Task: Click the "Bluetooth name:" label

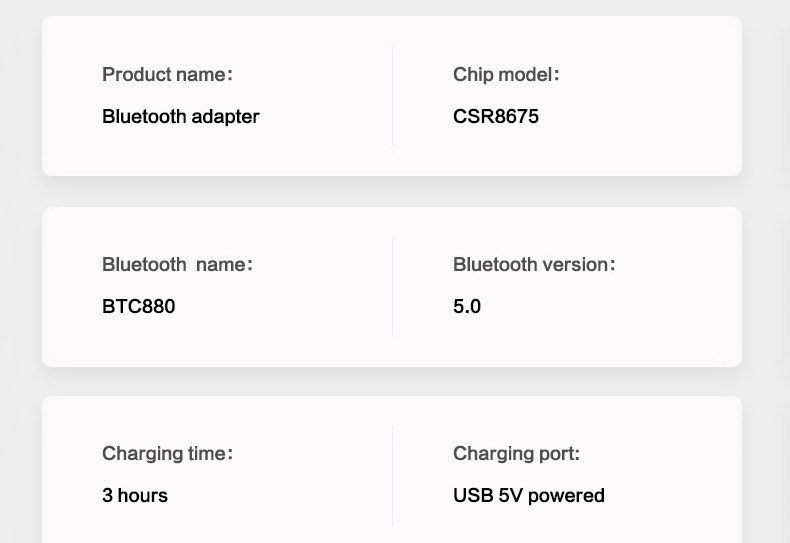Action: click(177, 265)
